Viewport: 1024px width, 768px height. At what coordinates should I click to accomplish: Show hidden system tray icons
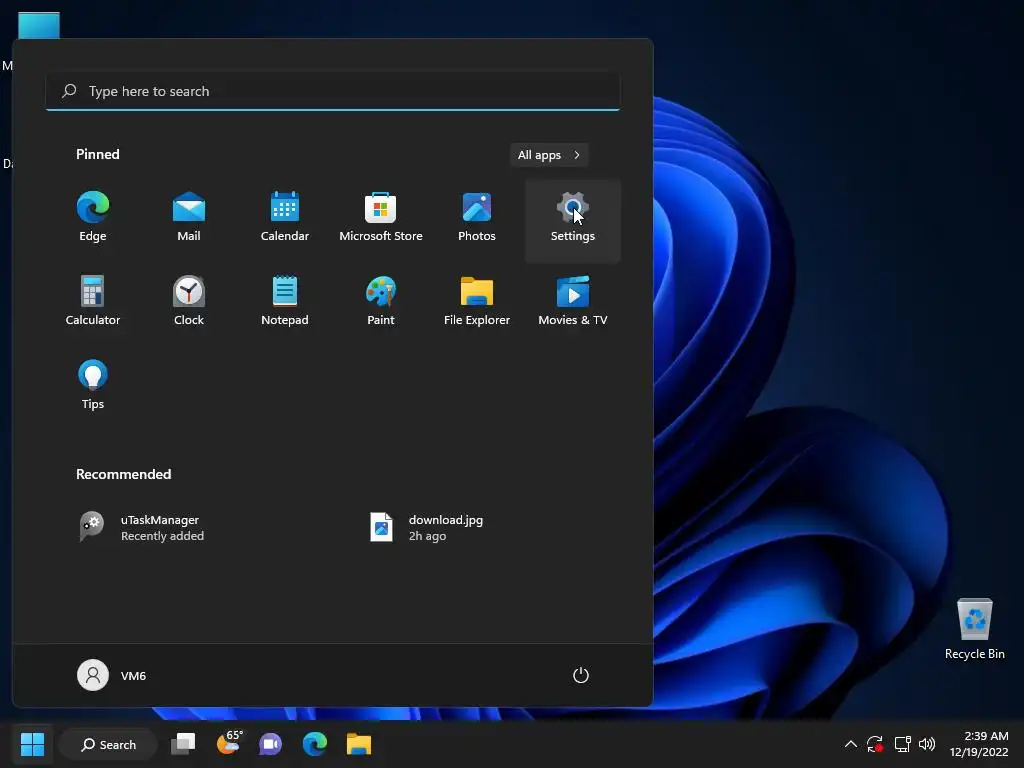(850, 744)
